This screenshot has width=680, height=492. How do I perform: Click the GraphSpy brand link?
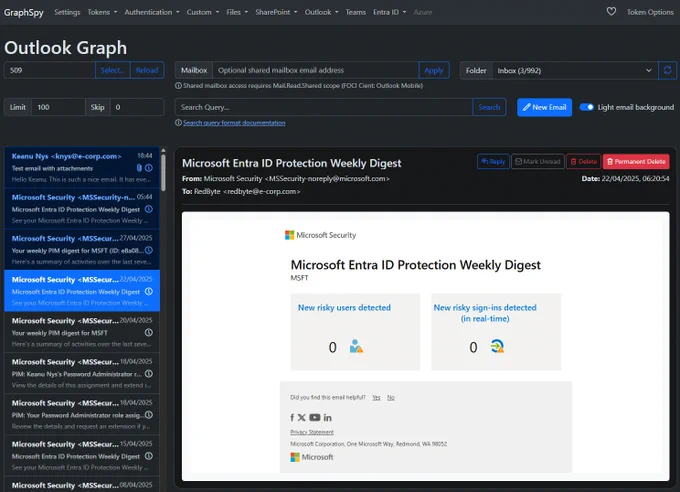coord(24,12)
